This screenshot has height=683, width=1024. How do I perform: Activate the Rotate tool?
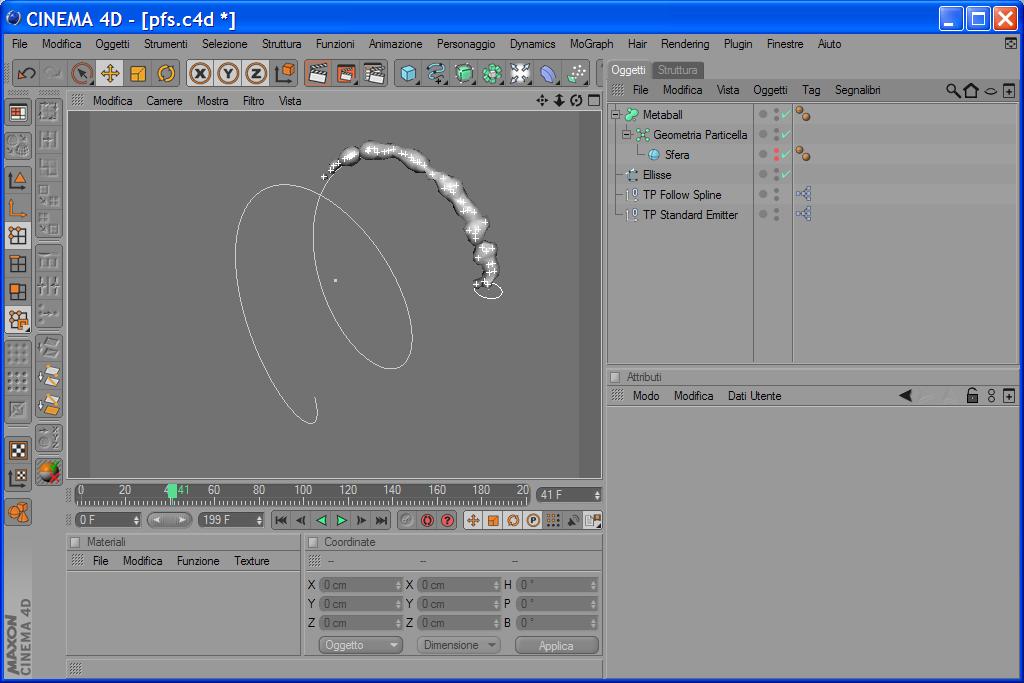coord(166,74)
